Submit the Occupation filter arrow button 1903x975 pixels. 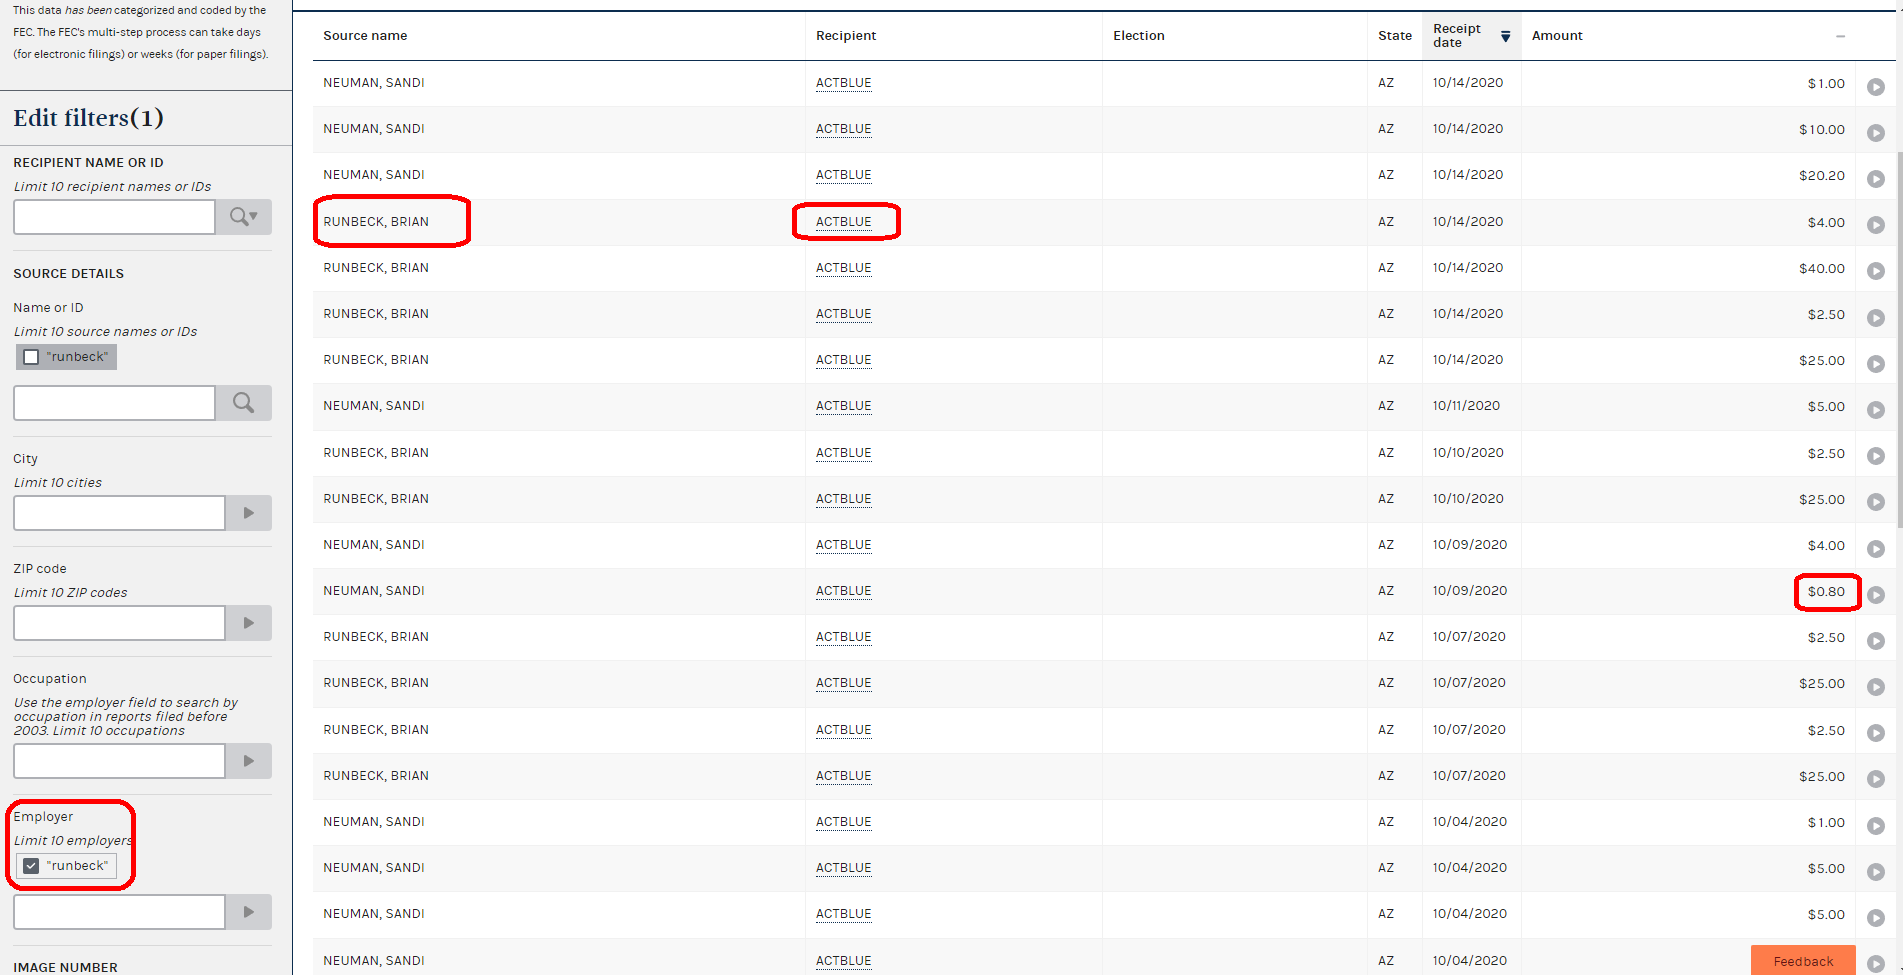click(249, 761)
